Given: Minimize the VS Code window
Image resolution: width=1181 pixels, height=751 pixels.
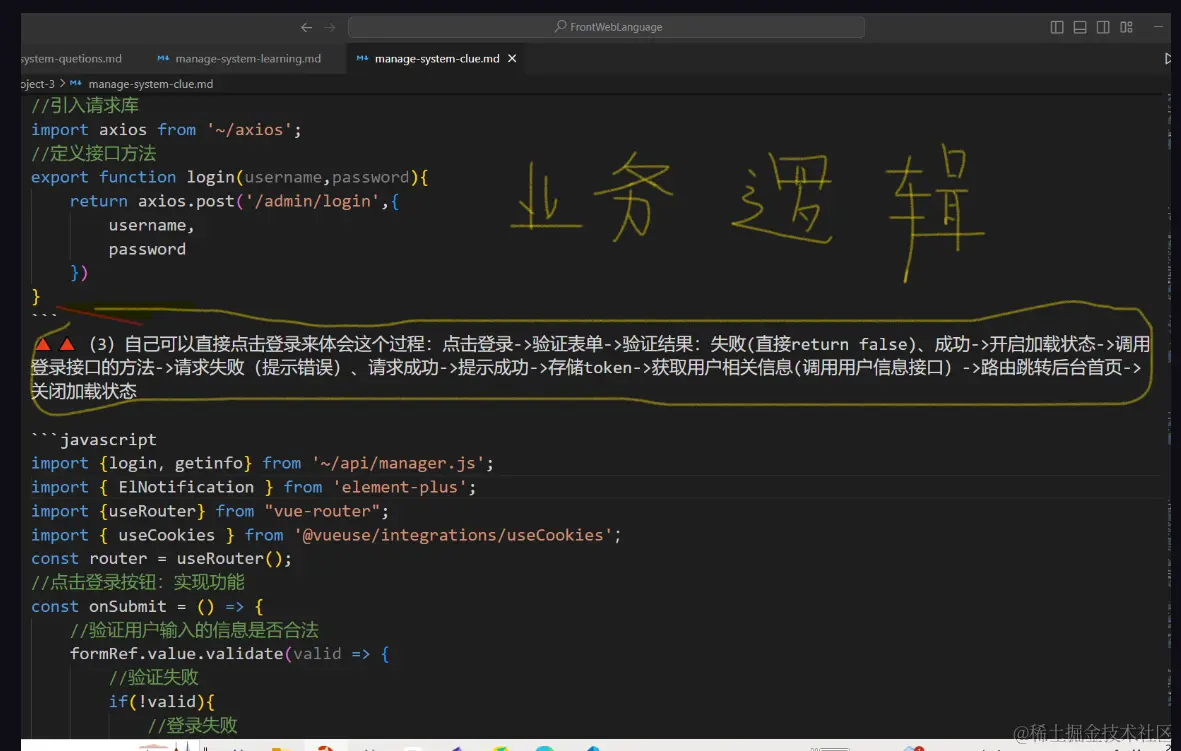Looking at the screenshot, I should 1158,27.
